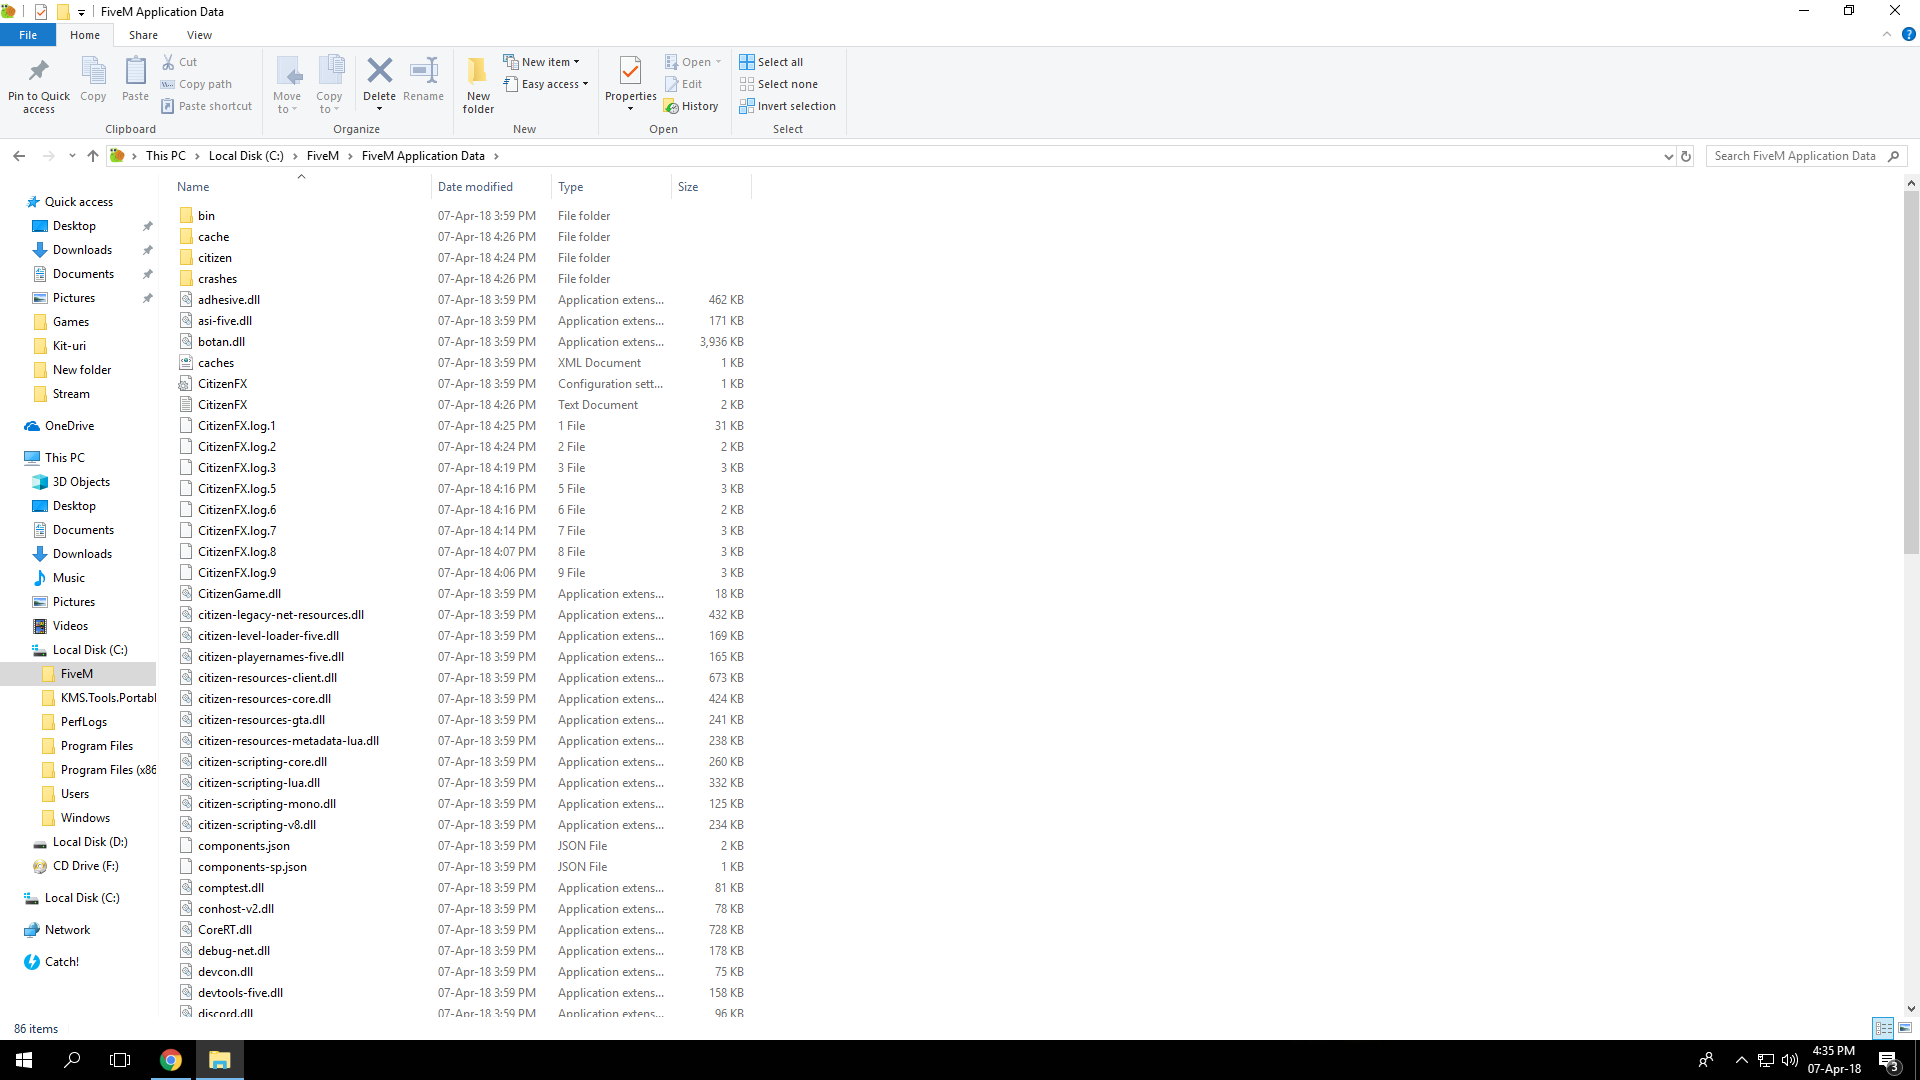Open volume control in system tray
Viewport: 1920px width, 1080px height.
point(1790,1060)
